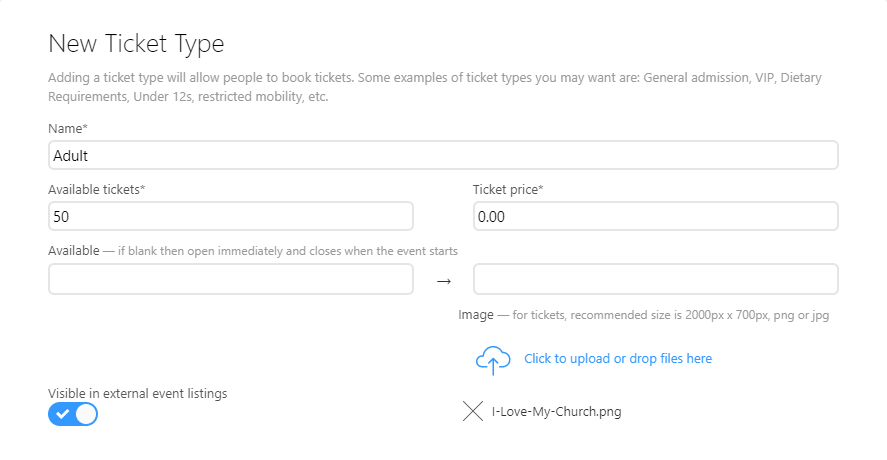The width and height of the screenshot is (887, 460).
Task: Click the cloud upload icon
Action: click(x=493, y=360)
